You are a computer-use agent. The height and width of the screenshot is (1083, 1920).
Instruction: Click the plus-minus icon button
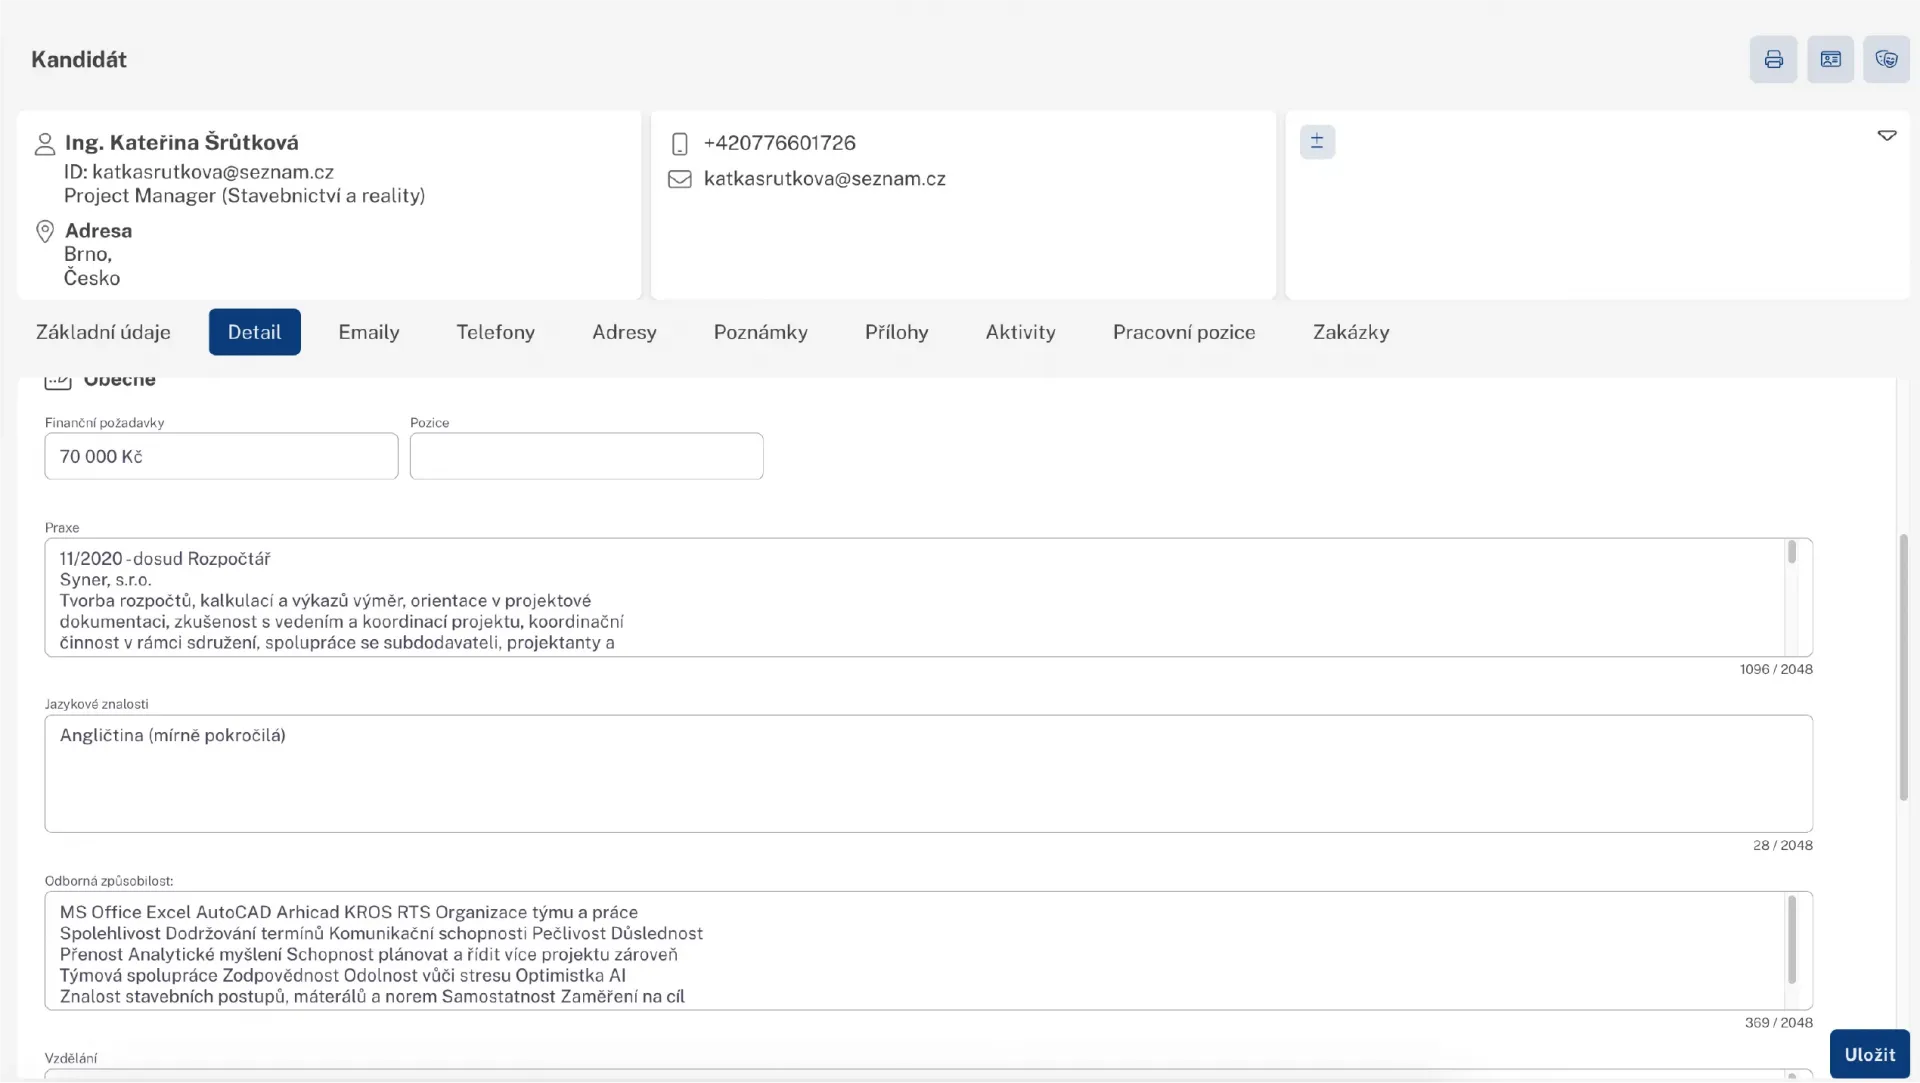[1317, 142]
